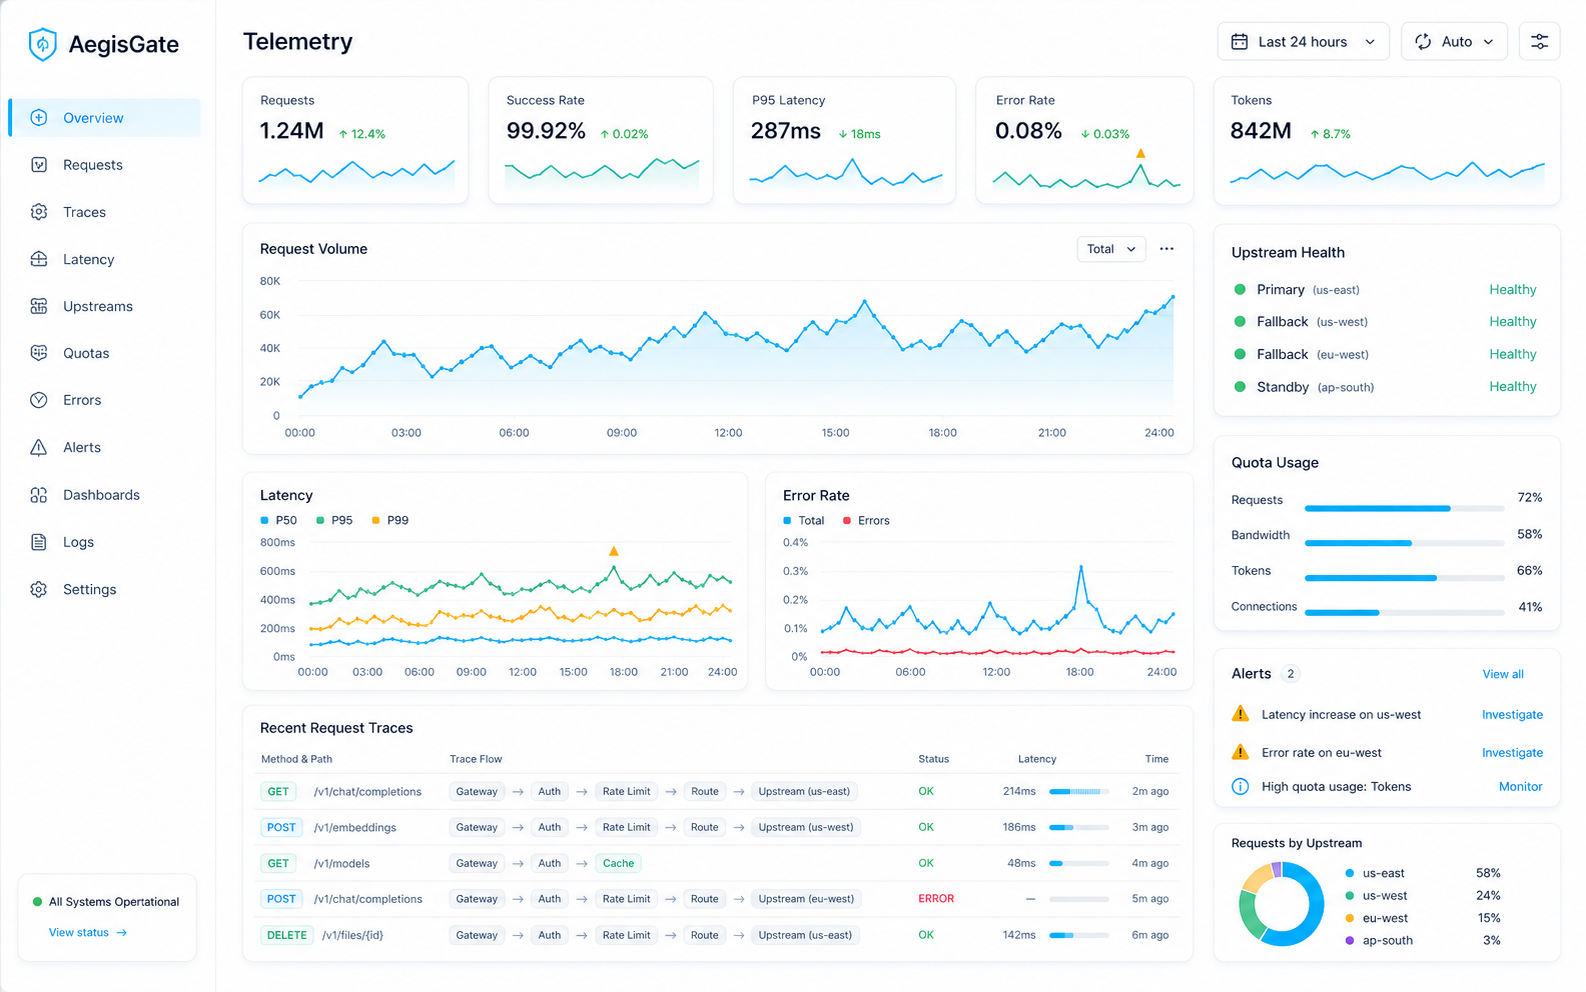Screen dimensions: 1586x992
Task: Click the Quotas sidebar icon
Action: 39,353
